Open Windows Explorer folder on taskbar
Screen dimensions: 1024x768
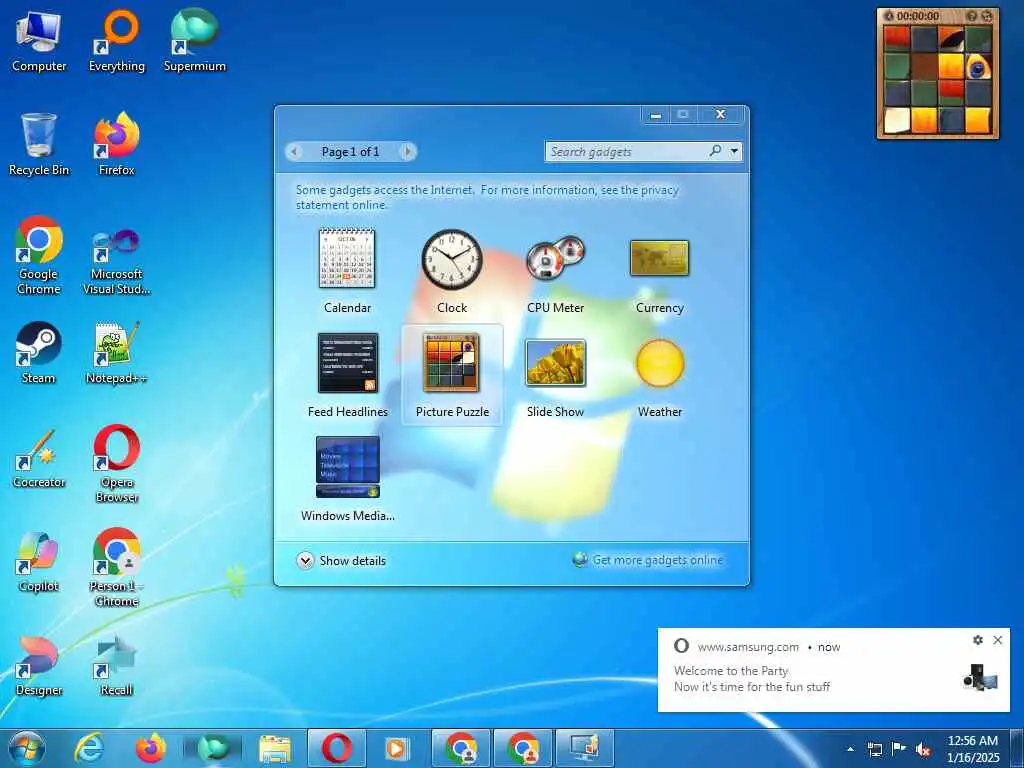[275, 748]
